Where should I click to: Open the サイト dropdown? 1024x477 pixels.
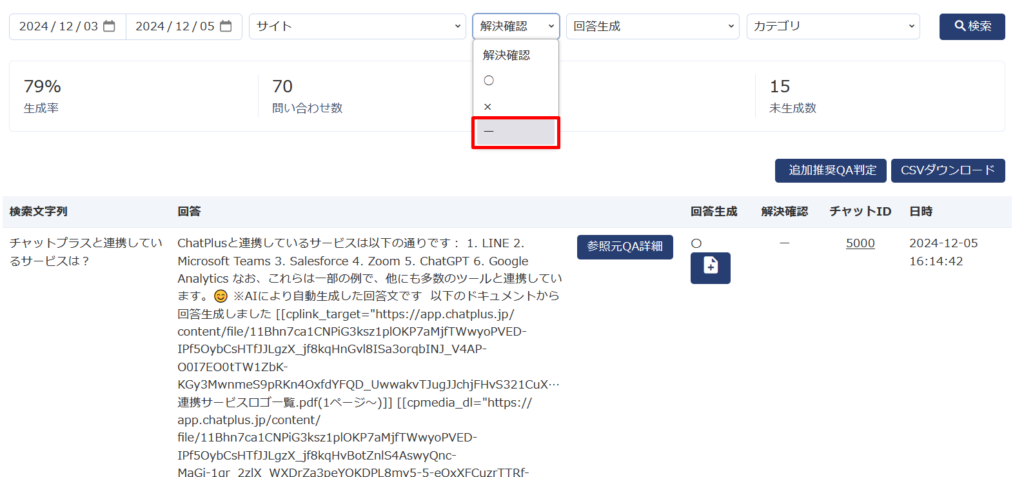[x=357, y=27]
